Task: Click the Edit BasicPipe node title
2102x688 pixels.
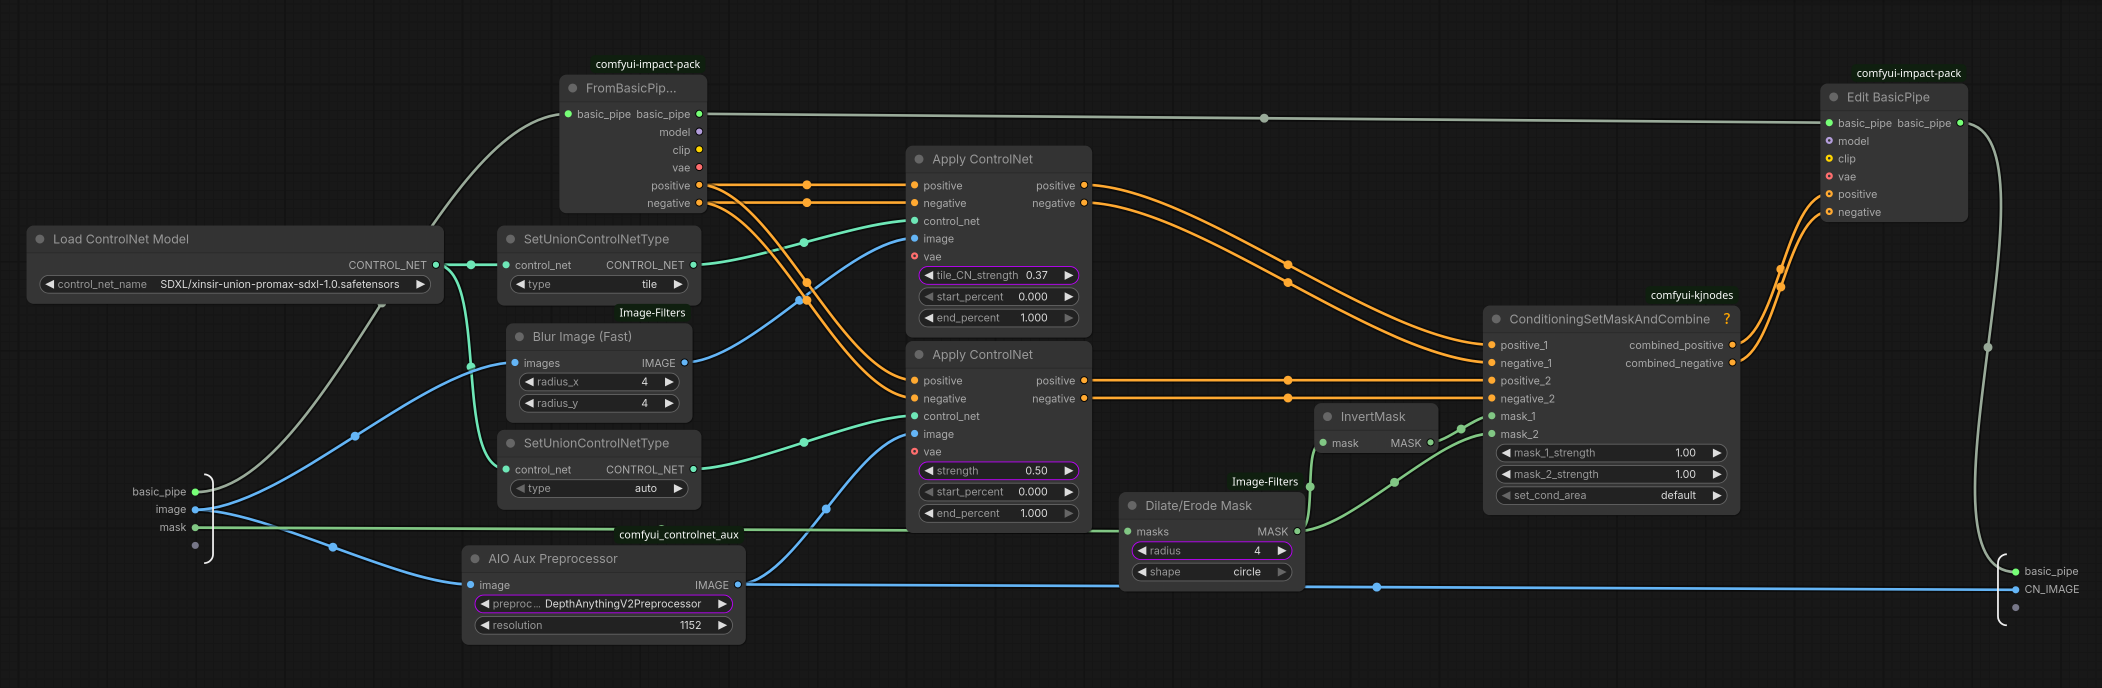Action: coord(1888,97)
